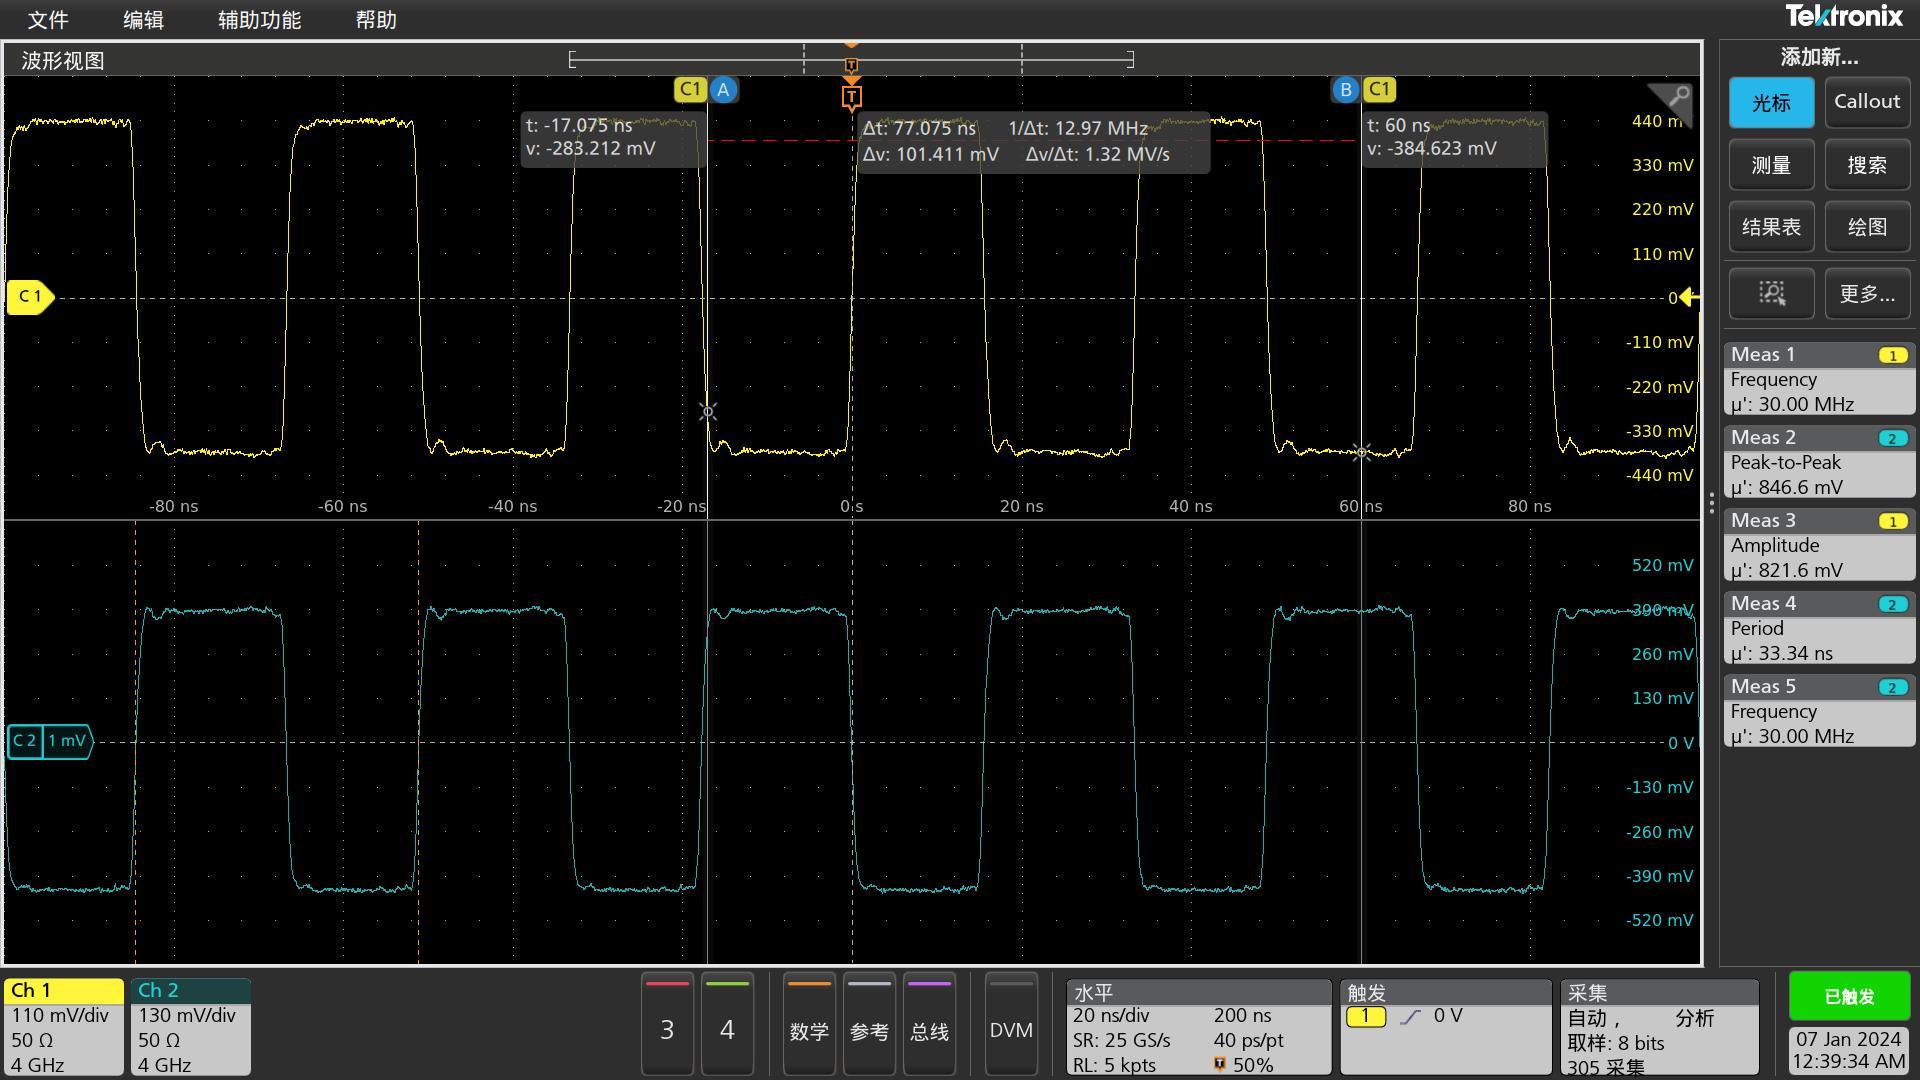Image resolution: width=1920 pixels, height=1080 pixels.
Task: Click the C1 channel ground level handle
Action: click(x=29, y=297)
